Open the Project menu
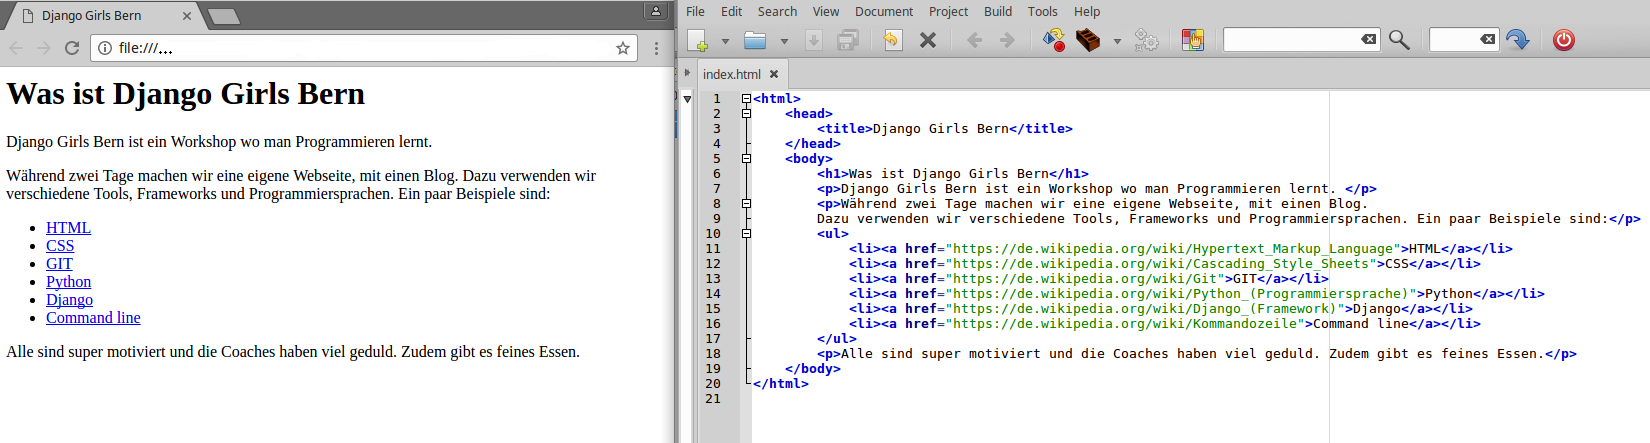1650x443 pixels. pyautogui.click(x=948, y=11)
